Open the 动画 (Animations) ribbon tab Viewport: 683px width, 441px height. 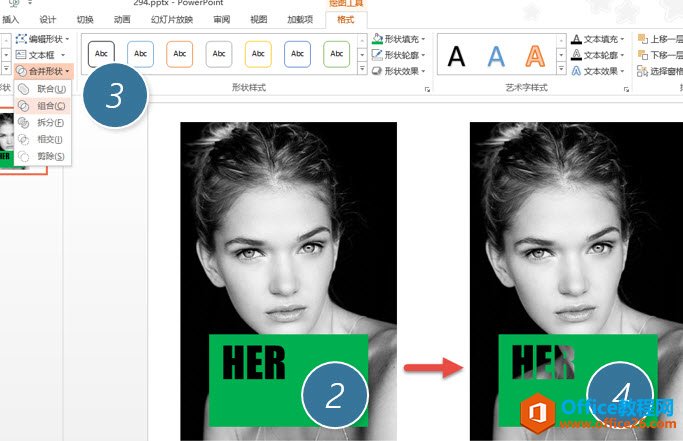pyautogui.click(x=122, y=19)
